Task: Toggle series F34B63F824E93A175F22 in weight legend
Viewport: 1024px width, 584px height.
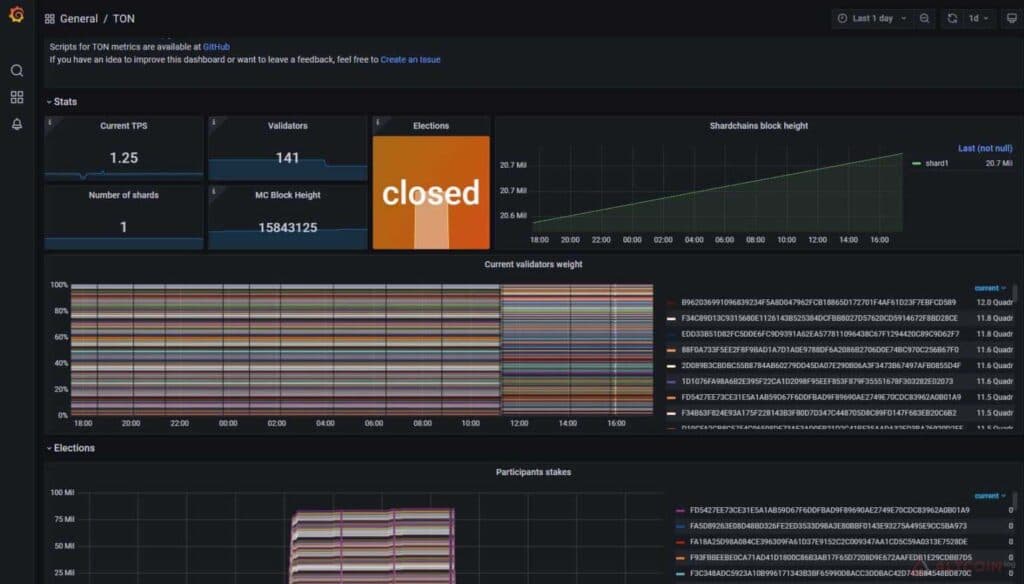Action: pyautogui.click(x=819, y=413)
